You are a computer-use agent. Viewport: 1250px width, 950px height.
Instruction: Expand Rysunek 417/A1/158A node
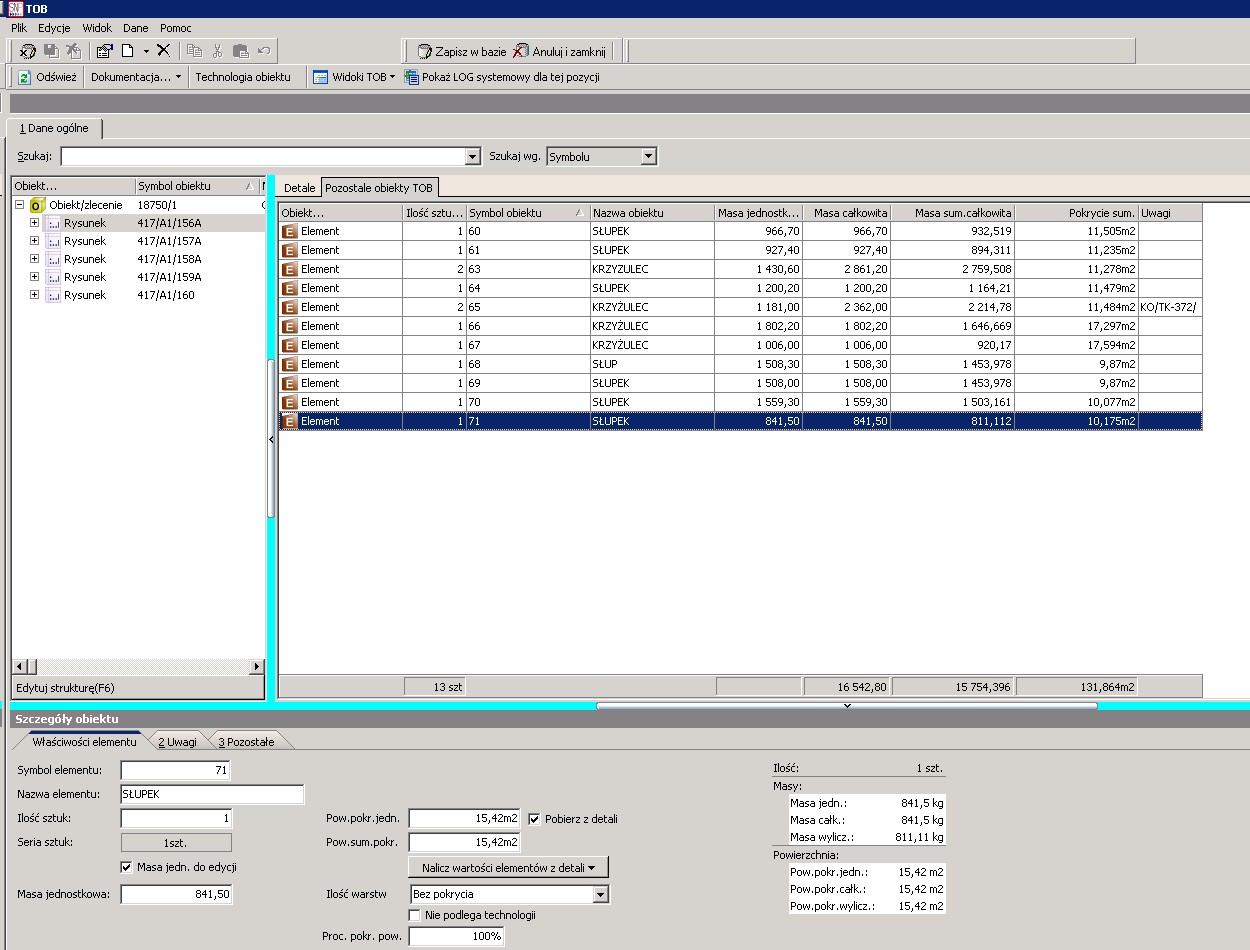[34, 259]
